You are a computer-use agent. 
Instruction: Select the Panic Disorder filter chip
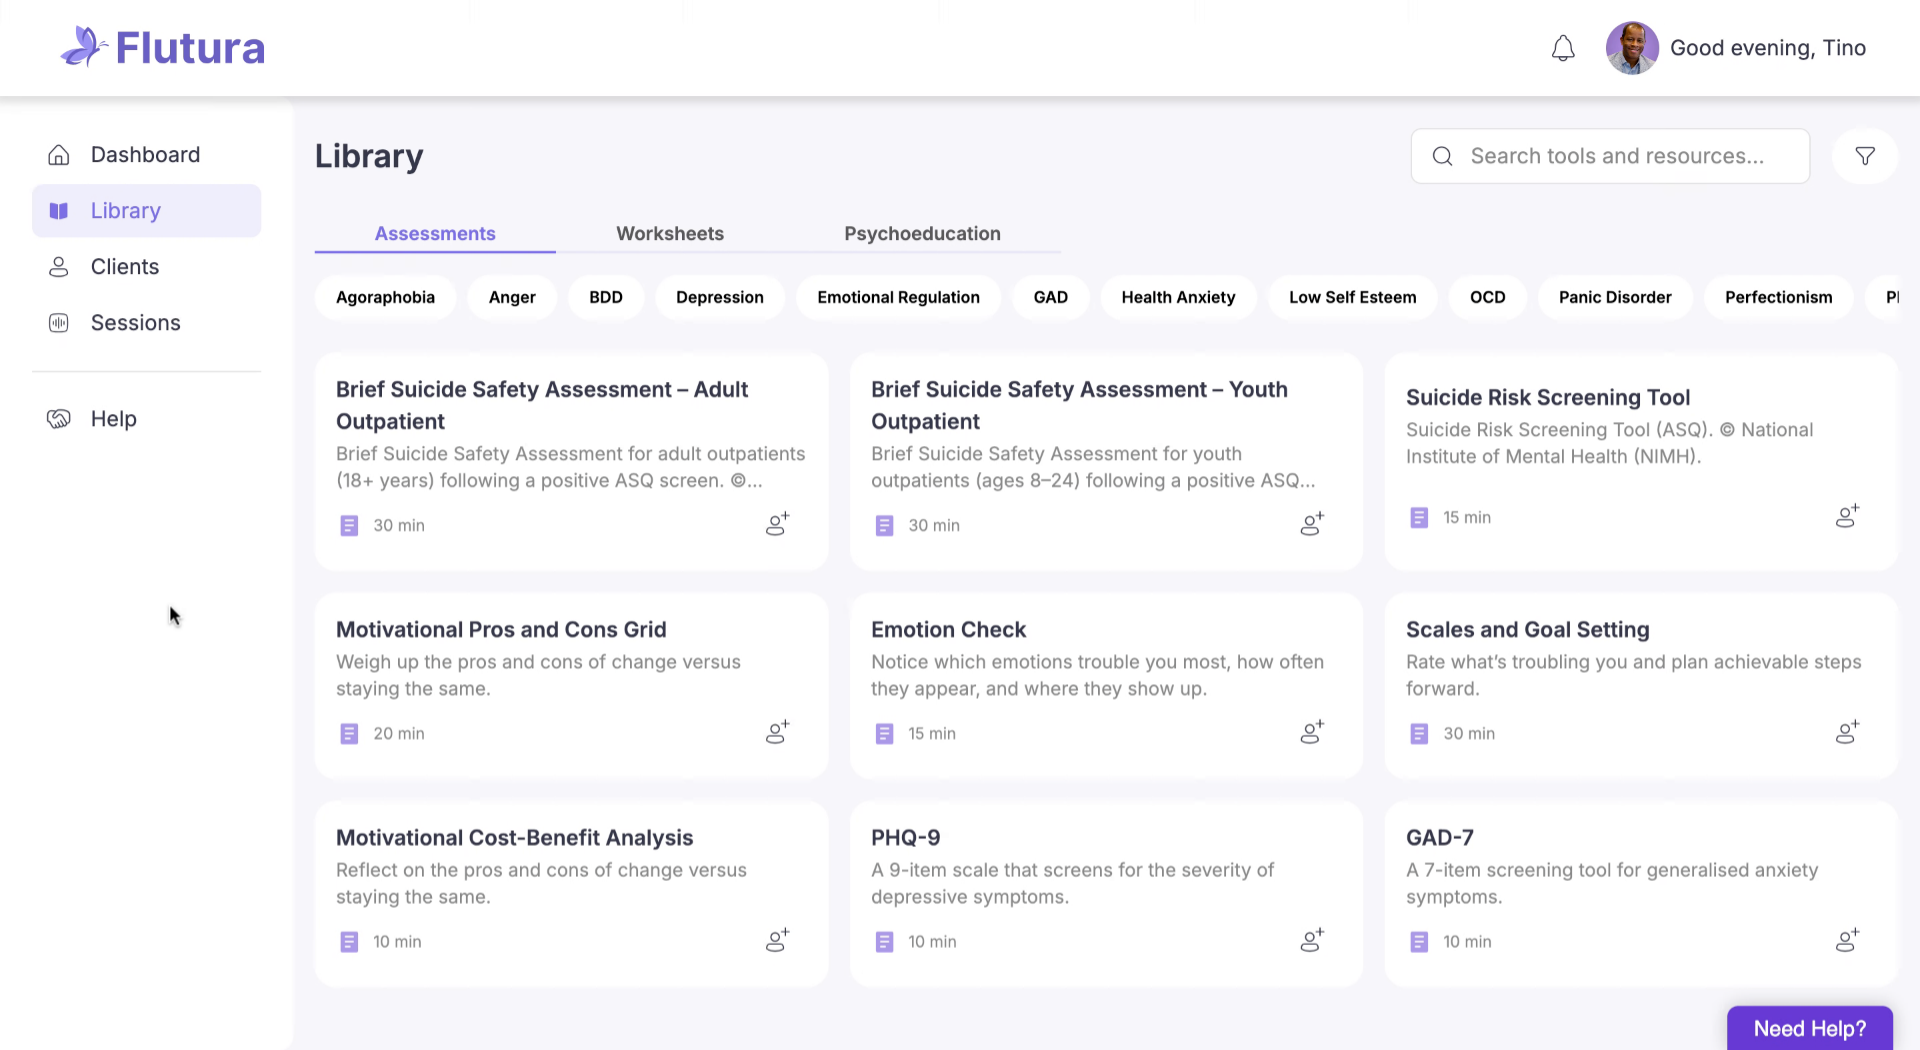[1614, 297]
